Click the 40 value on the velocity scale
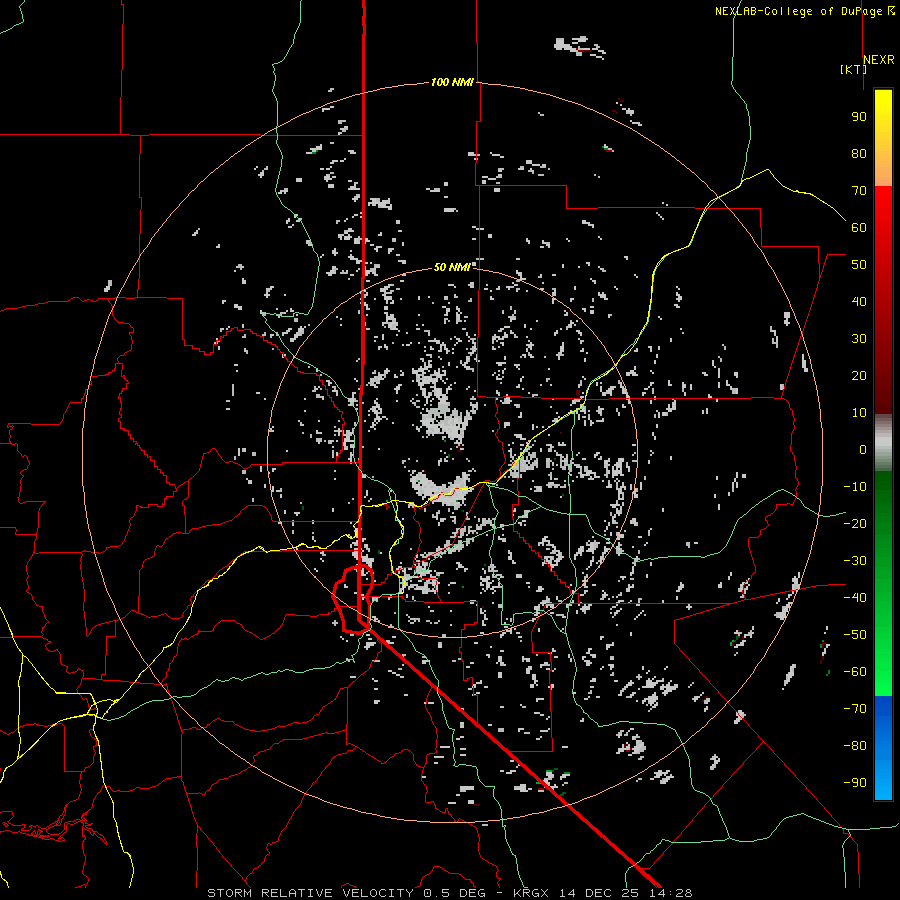Screen dimensions: 900x900 click(859, 302)
